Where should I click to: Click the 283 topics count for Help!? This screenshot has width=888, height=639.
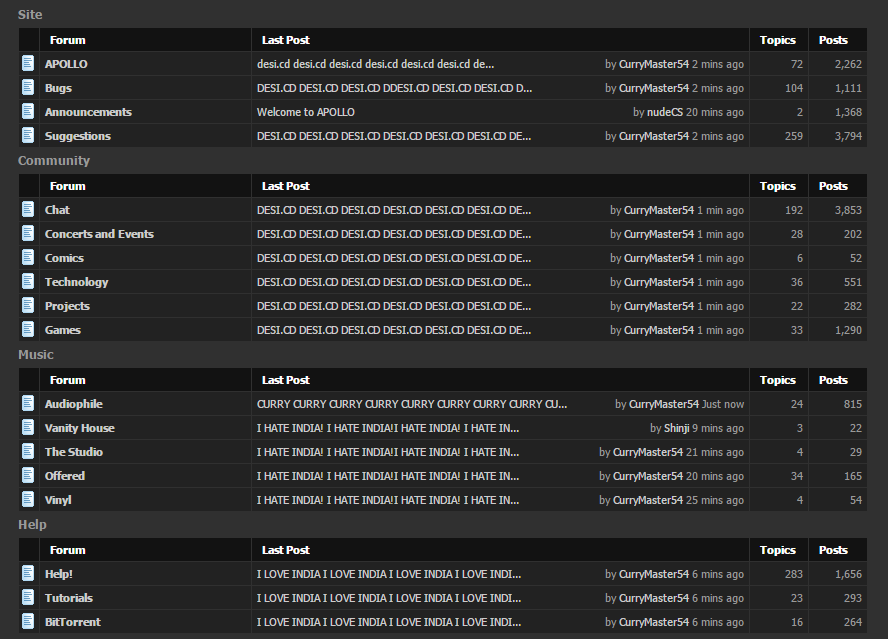tap(794, 574)
